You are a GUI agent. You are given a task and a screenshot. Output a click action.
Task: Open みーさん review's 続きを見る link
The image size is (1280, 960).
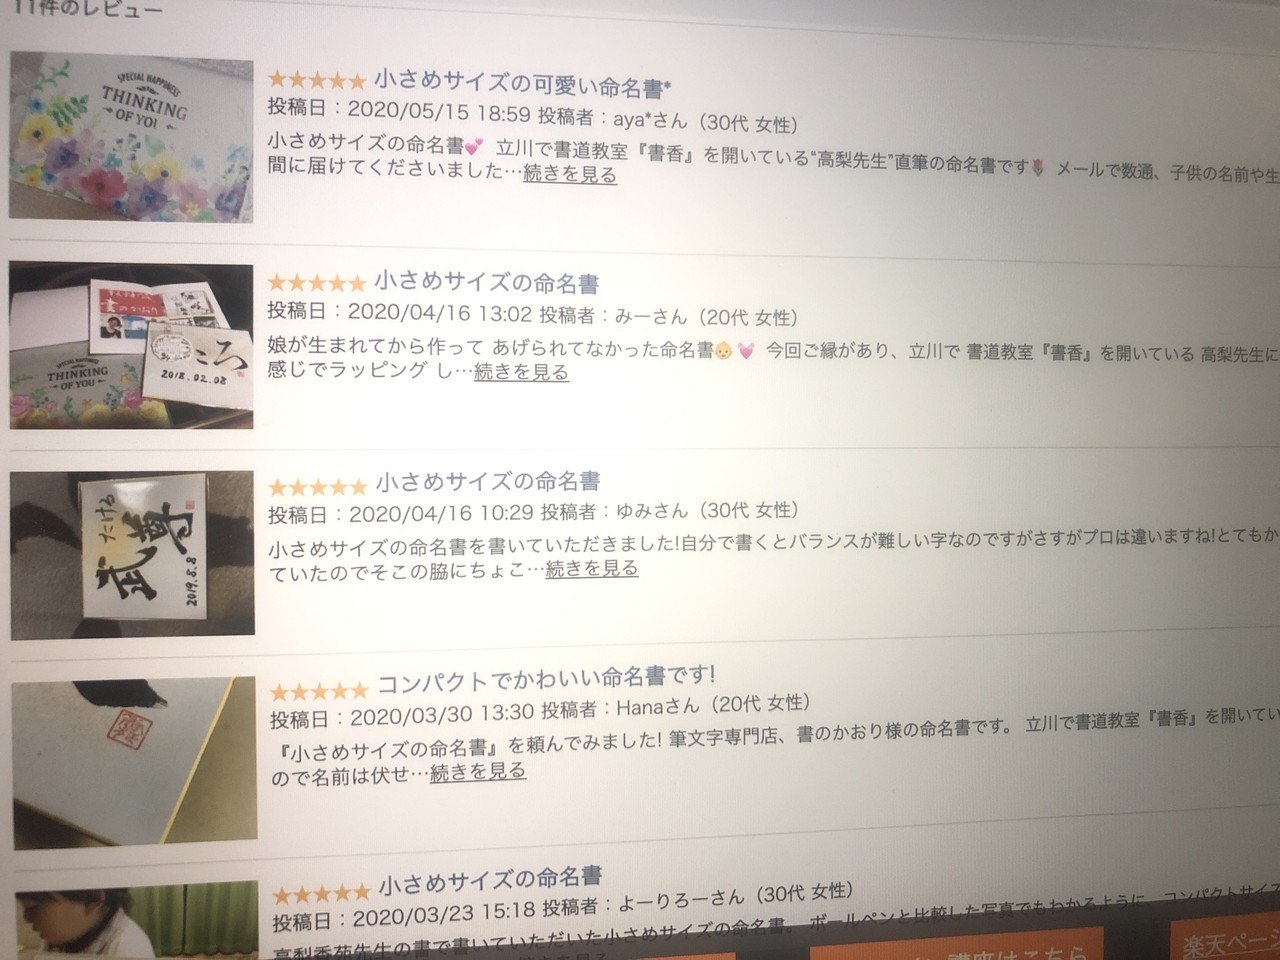click(x=521, y=372)
